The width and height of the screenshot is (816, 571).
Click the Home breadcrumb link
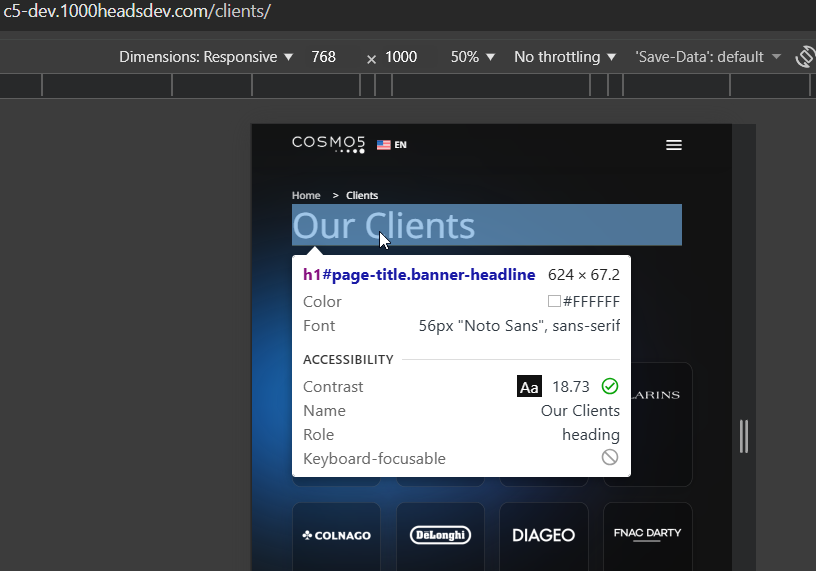pyautogui.click(x=306, y=195)
